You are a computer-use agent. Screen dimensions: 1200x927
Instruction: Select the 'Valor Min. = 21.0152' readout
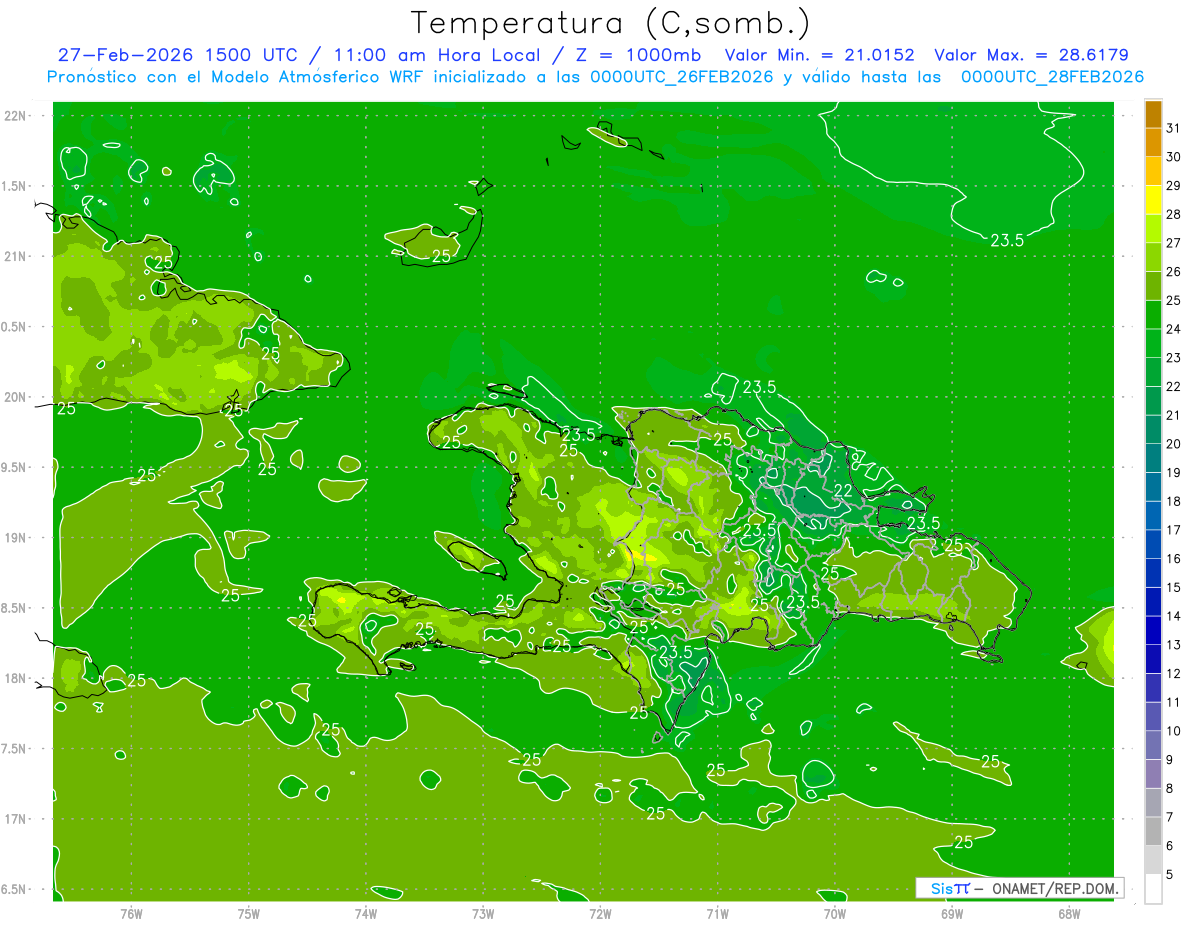[x=818, y=56]
